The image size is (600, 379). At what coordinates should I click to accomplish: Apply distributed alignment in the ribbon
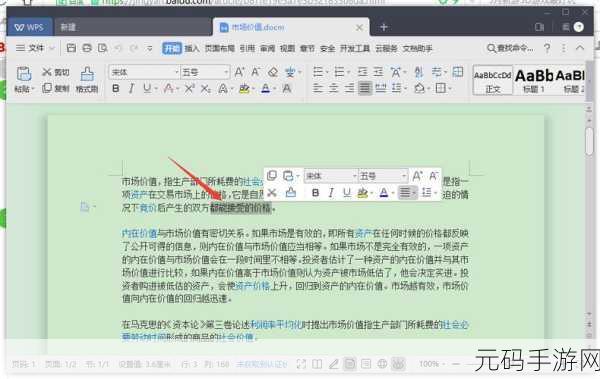point(380,88)
